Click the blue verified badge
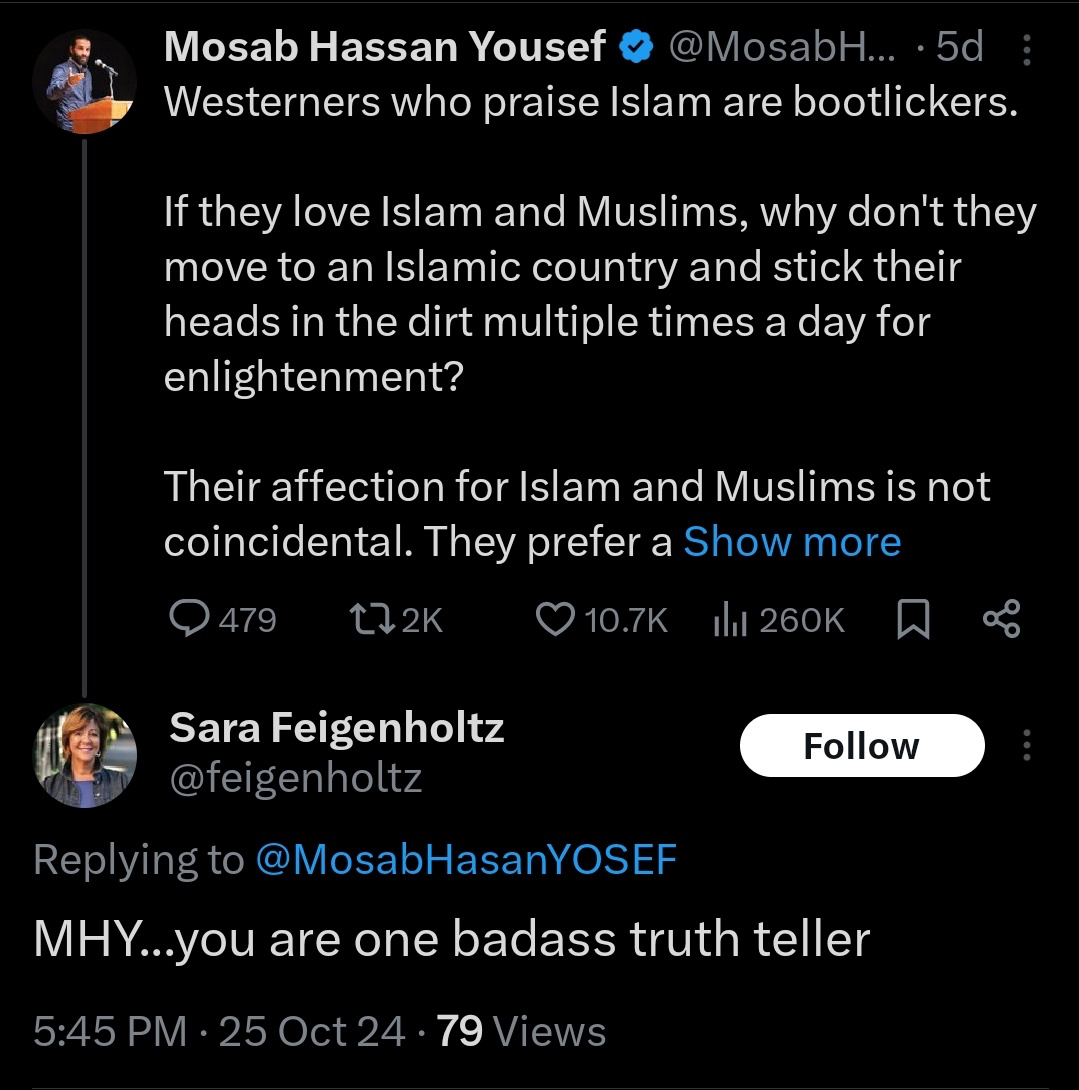The height and width of the screenshot is (1090, 1079). point(636,47)
